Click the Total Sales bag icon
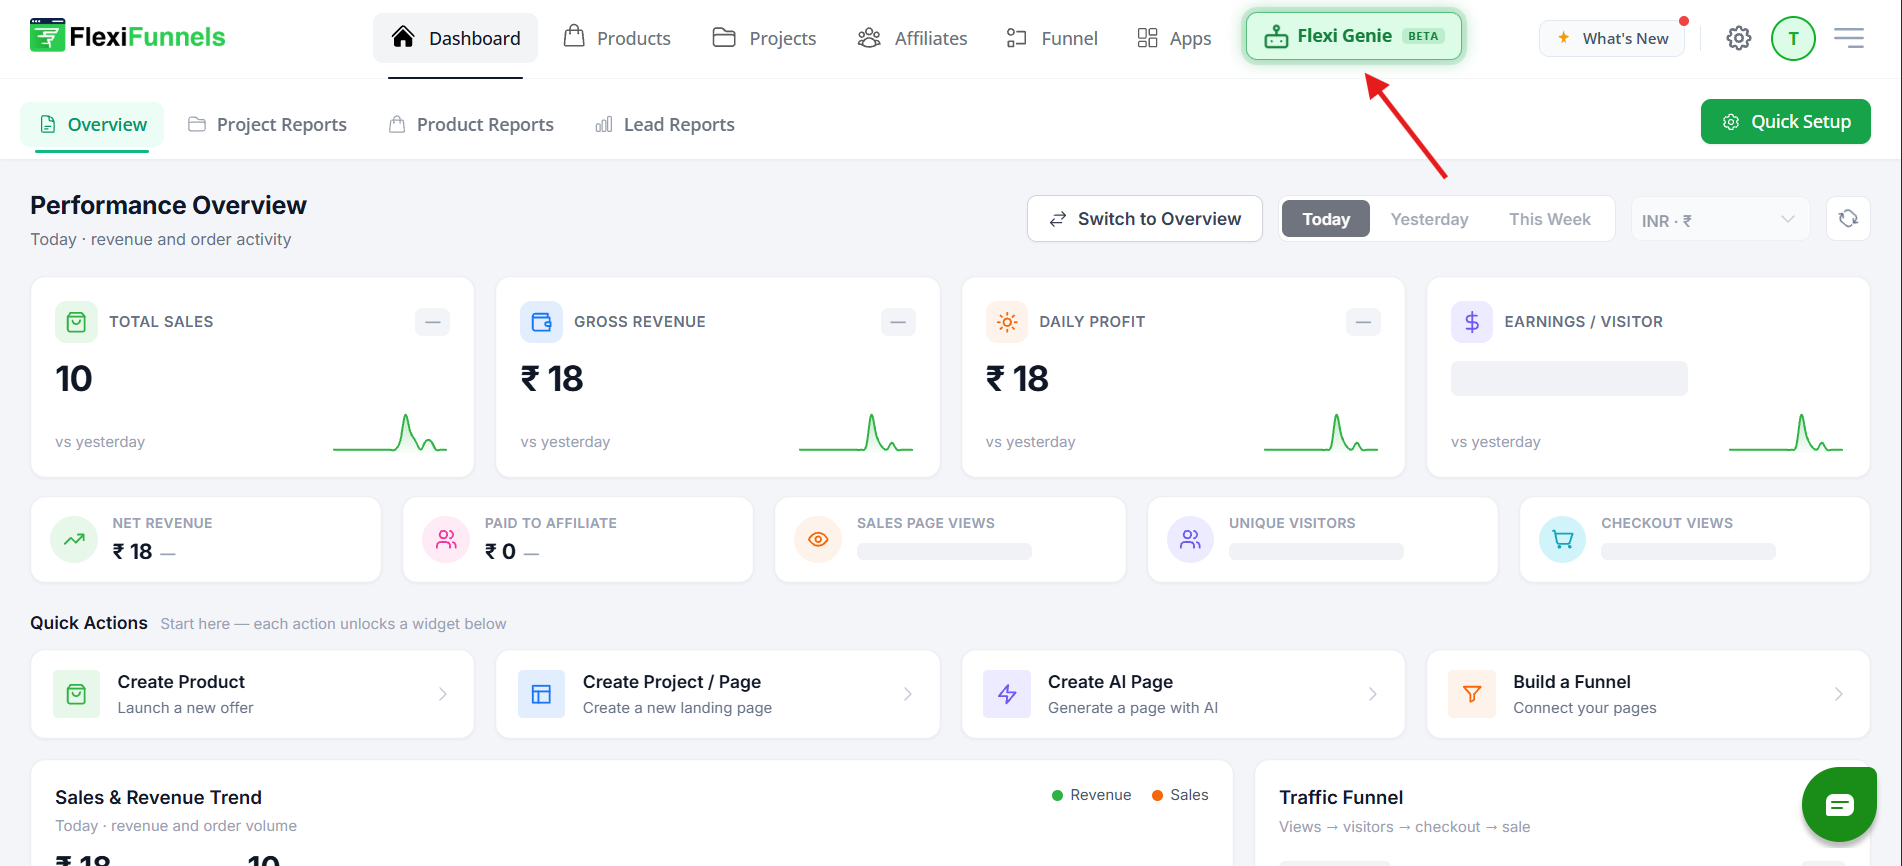 pyautogui.click(x=76, y=322)
